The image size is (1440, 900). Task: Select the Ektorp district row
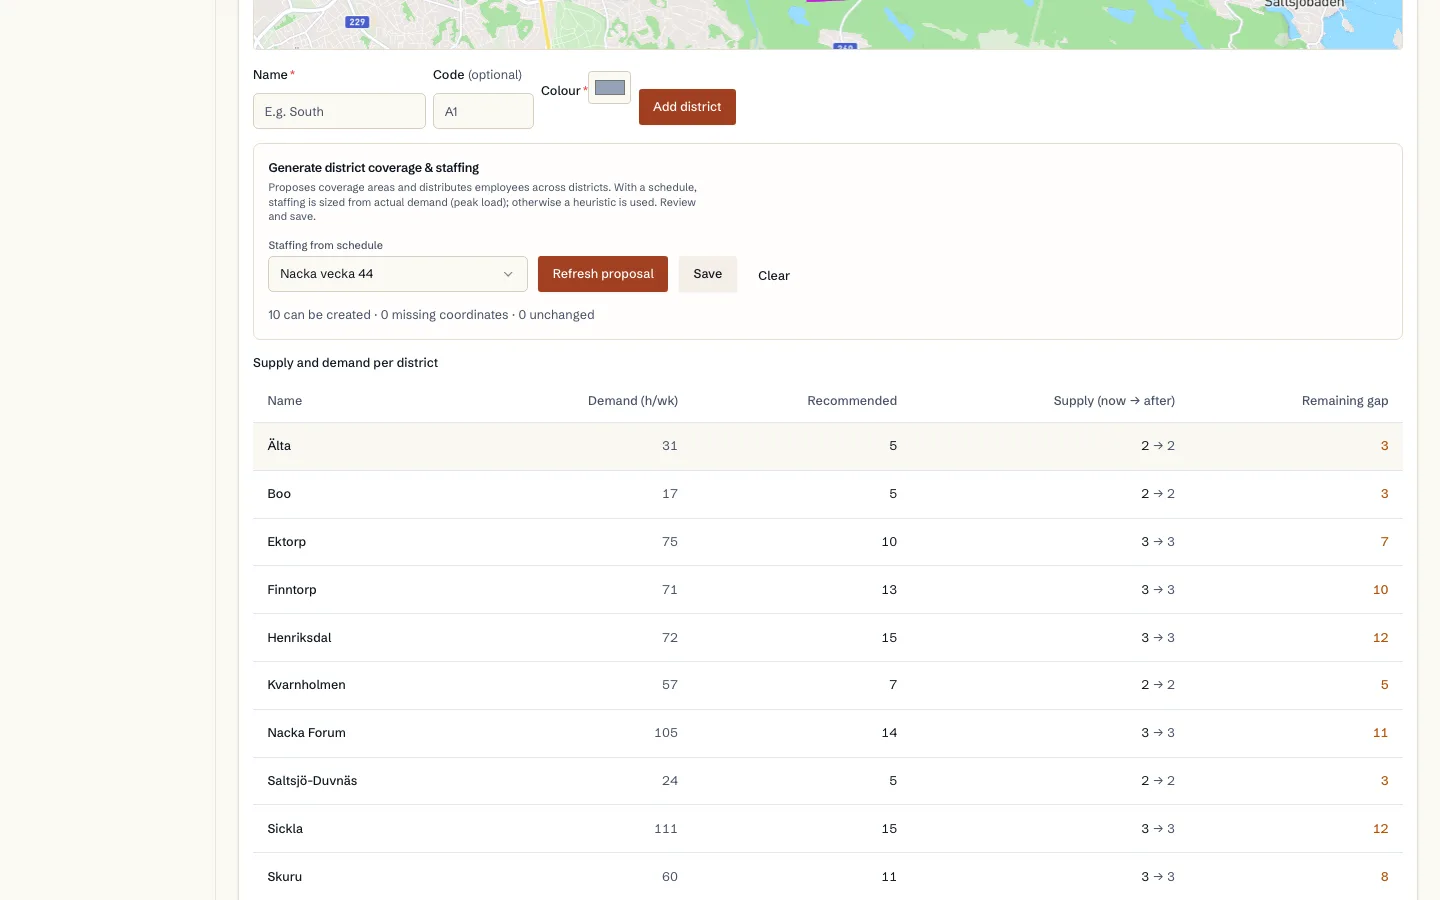828,542
